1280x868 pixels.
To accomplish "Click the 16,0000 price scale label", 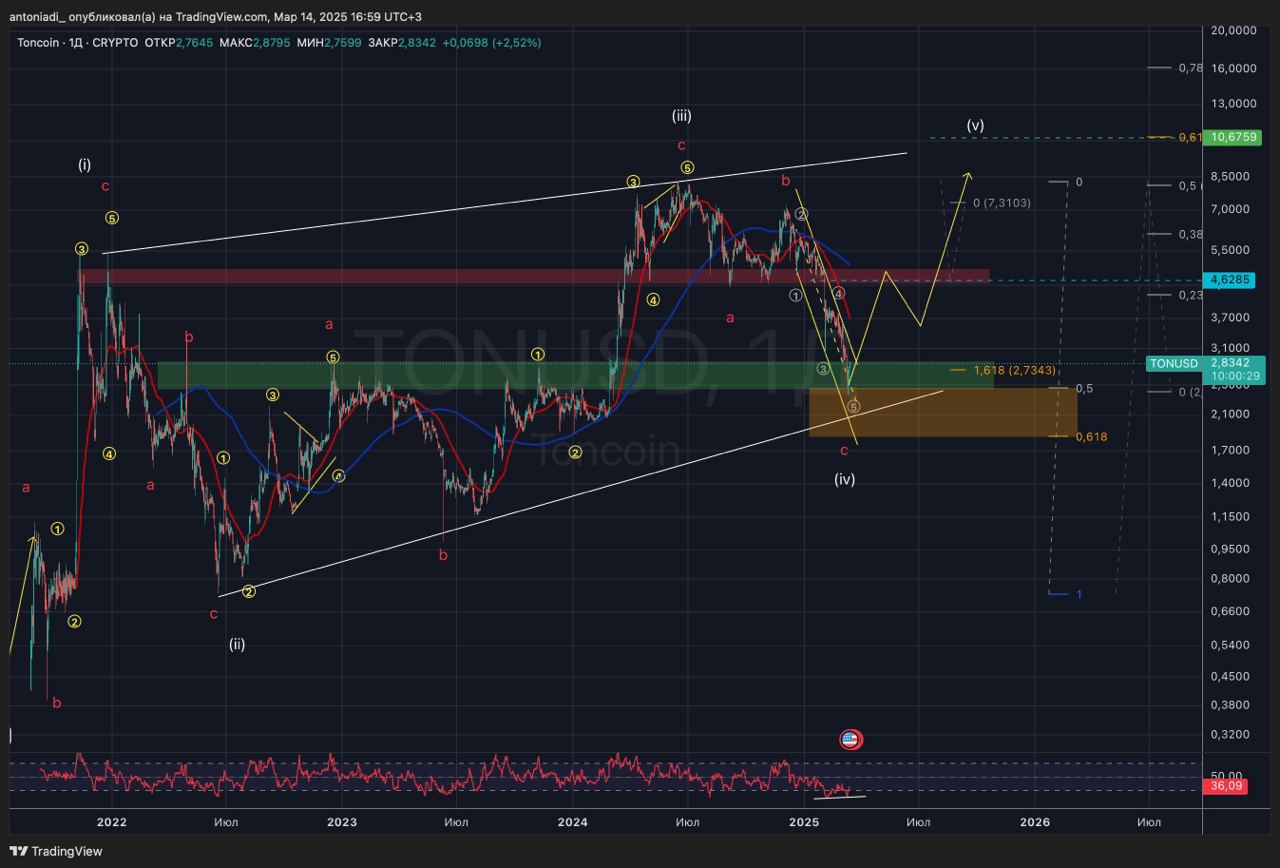I will click(1233, 68).
